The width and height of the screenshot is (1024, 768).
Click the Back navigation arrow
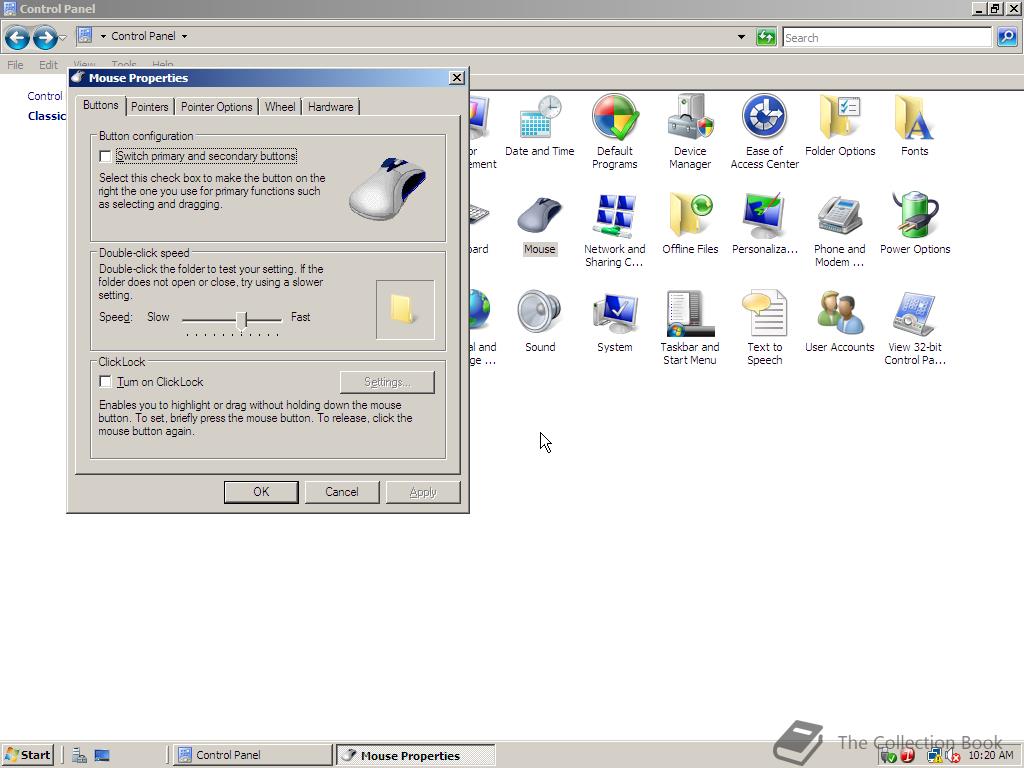point(18,38)
